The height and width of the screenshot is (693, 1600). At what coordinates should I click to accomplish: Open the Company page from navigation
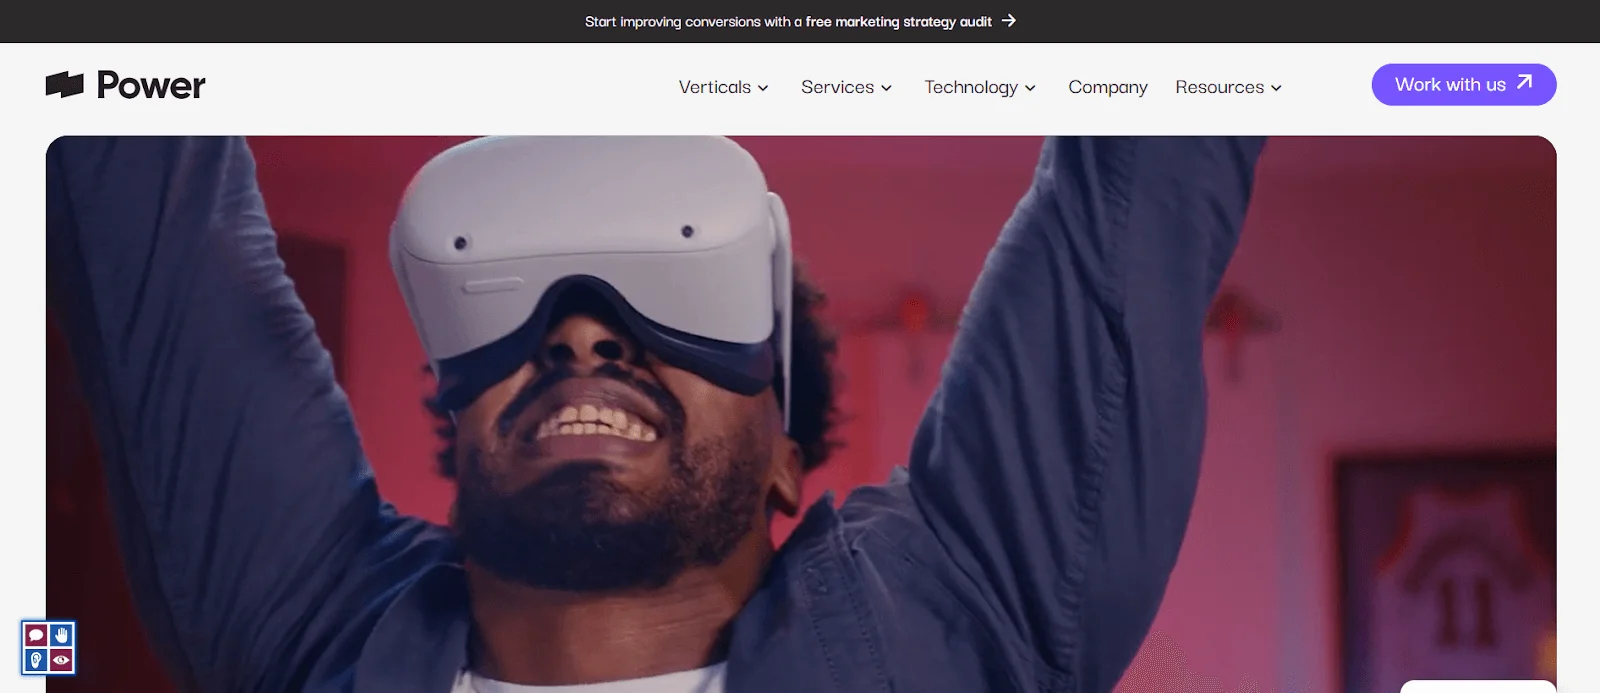[x=1107, y=87]
